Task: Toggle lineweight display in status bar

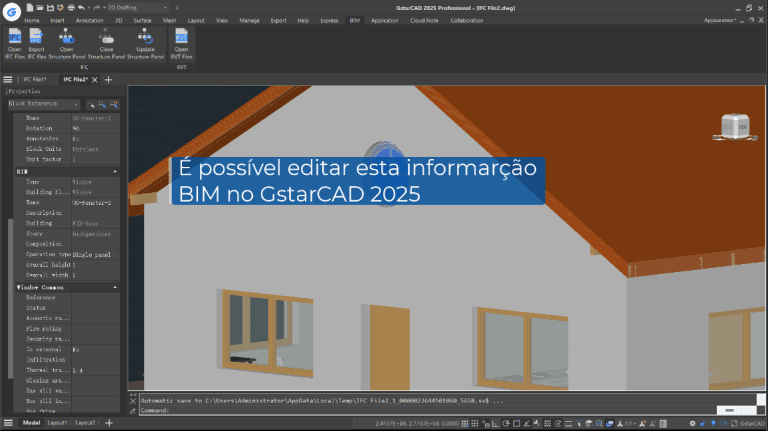Action: coord(569,424)
